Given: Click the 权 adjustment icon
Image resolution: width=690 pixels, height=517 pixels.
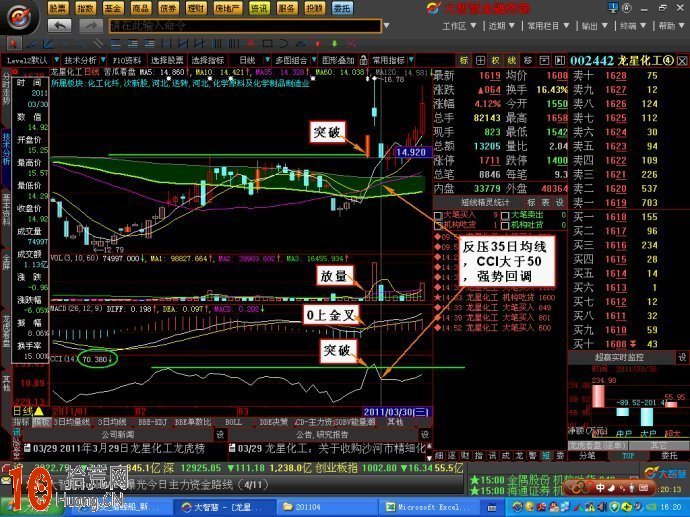Looking at the screenshot, I should (496, 60).
